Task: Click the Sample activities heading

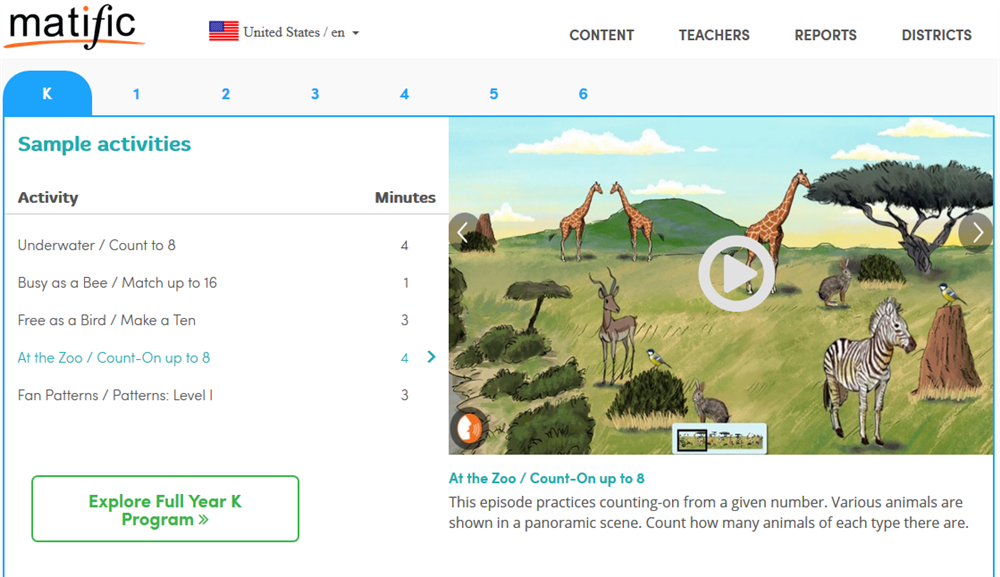Action: point(104,144)
